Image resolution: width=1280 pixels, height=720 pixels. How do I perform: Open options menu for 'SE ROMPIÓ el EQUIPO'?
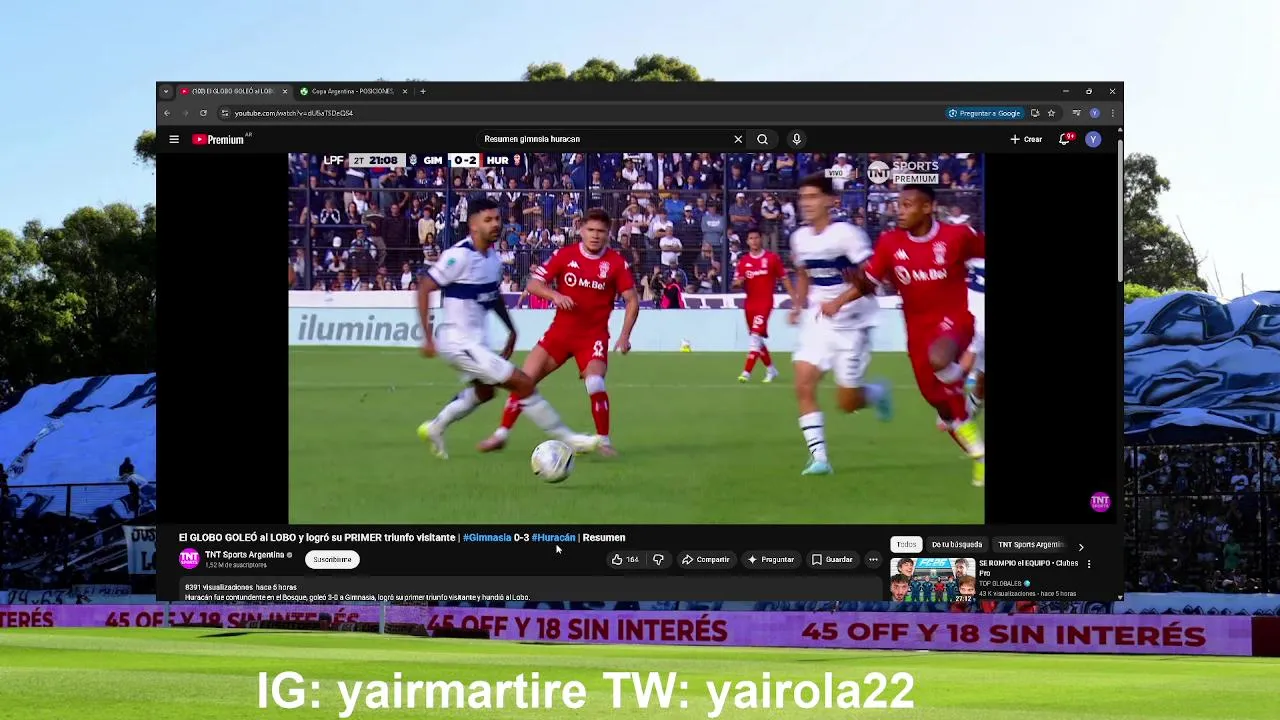pos(1089,564)
